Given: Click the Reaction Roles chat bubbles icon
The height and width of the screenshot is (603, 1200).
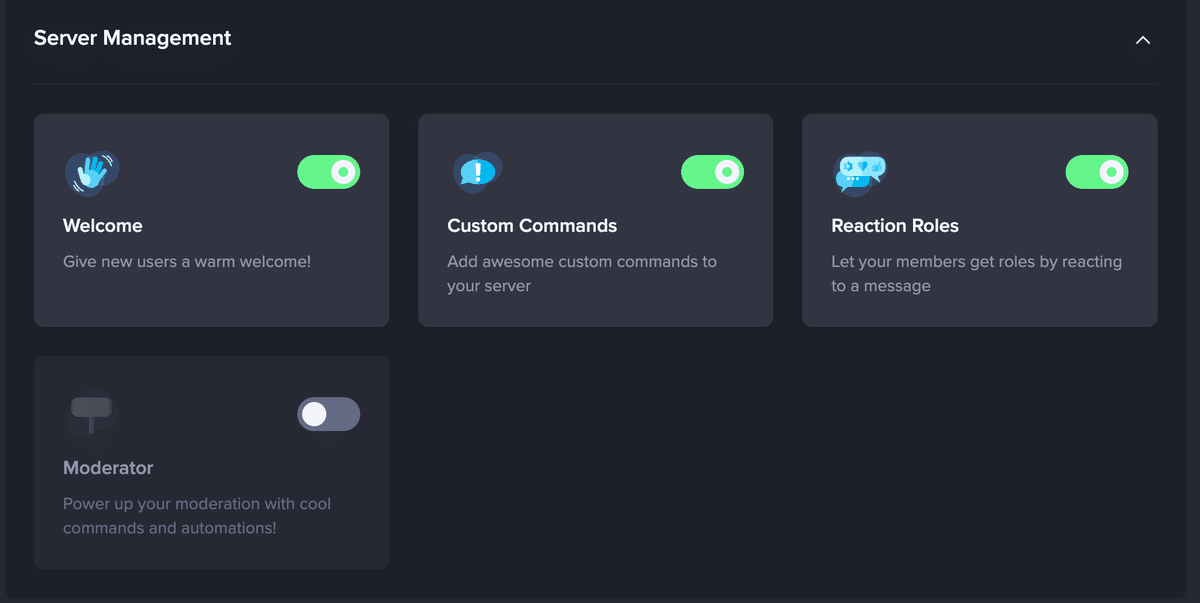Looking at the screenshot, I should coord(860,173).
